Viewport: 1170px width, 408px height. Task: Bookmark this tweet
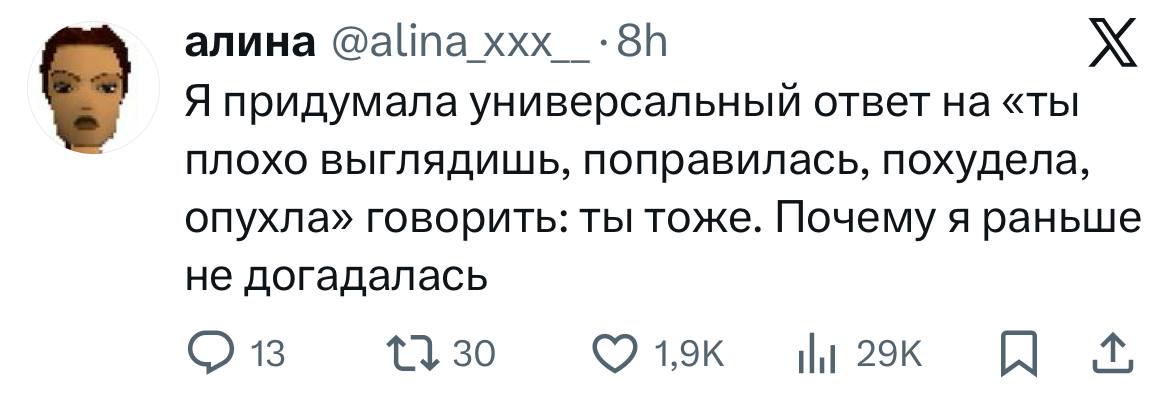point(1016,353)
